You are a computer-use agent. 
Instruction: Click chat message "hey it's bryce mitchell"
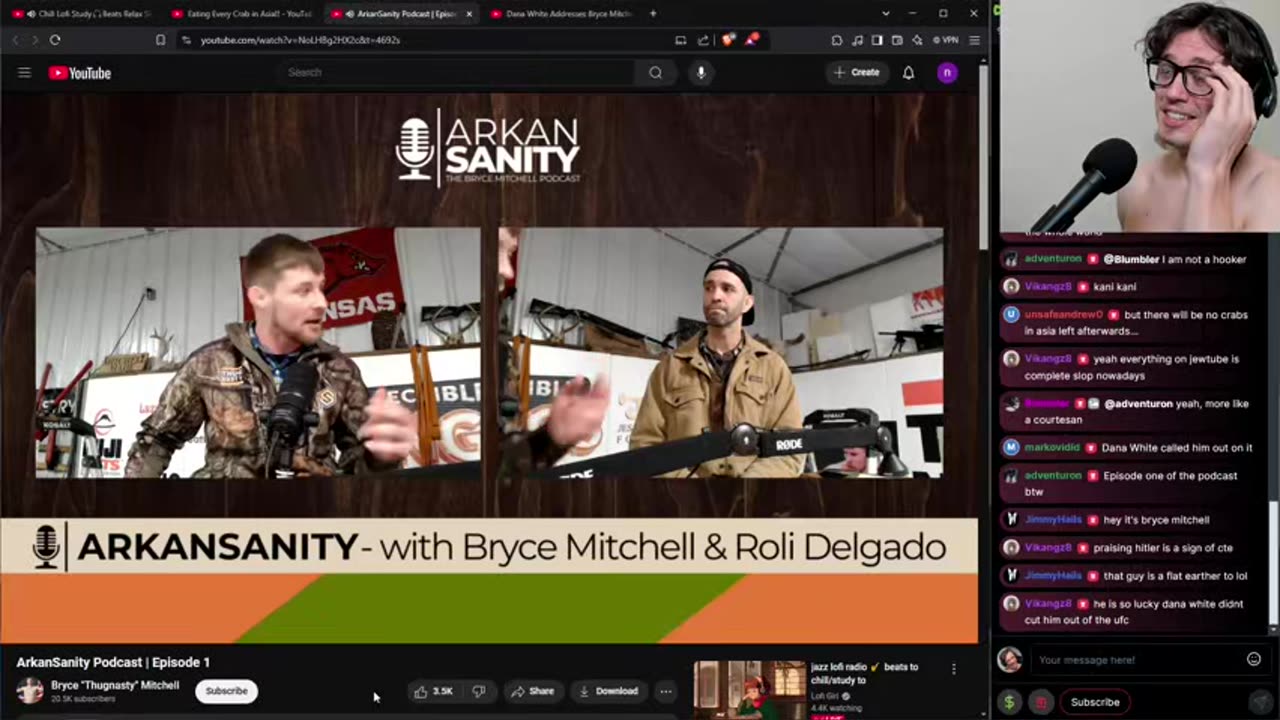[x=1156, y=520]
